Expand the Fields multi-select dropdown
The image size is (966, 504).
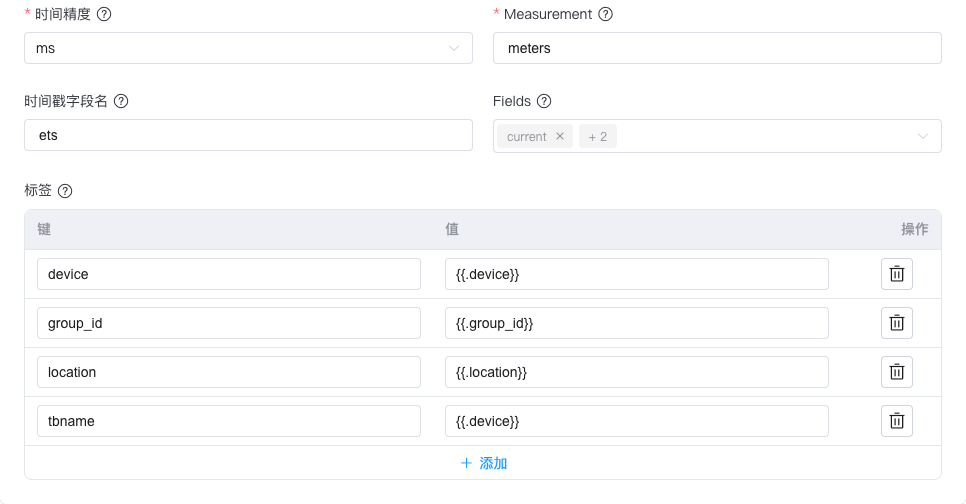922,136
